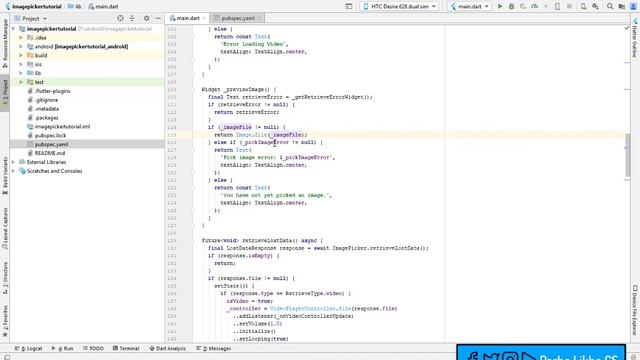
Task: Open the Logcat tool window
Action: tap(29, 349)
